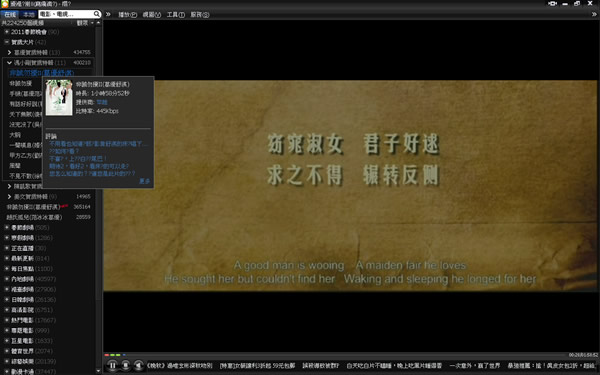Viewport: 600px width, 375px height.
Task: Expand the category with count (6751)
Action: 7,310
